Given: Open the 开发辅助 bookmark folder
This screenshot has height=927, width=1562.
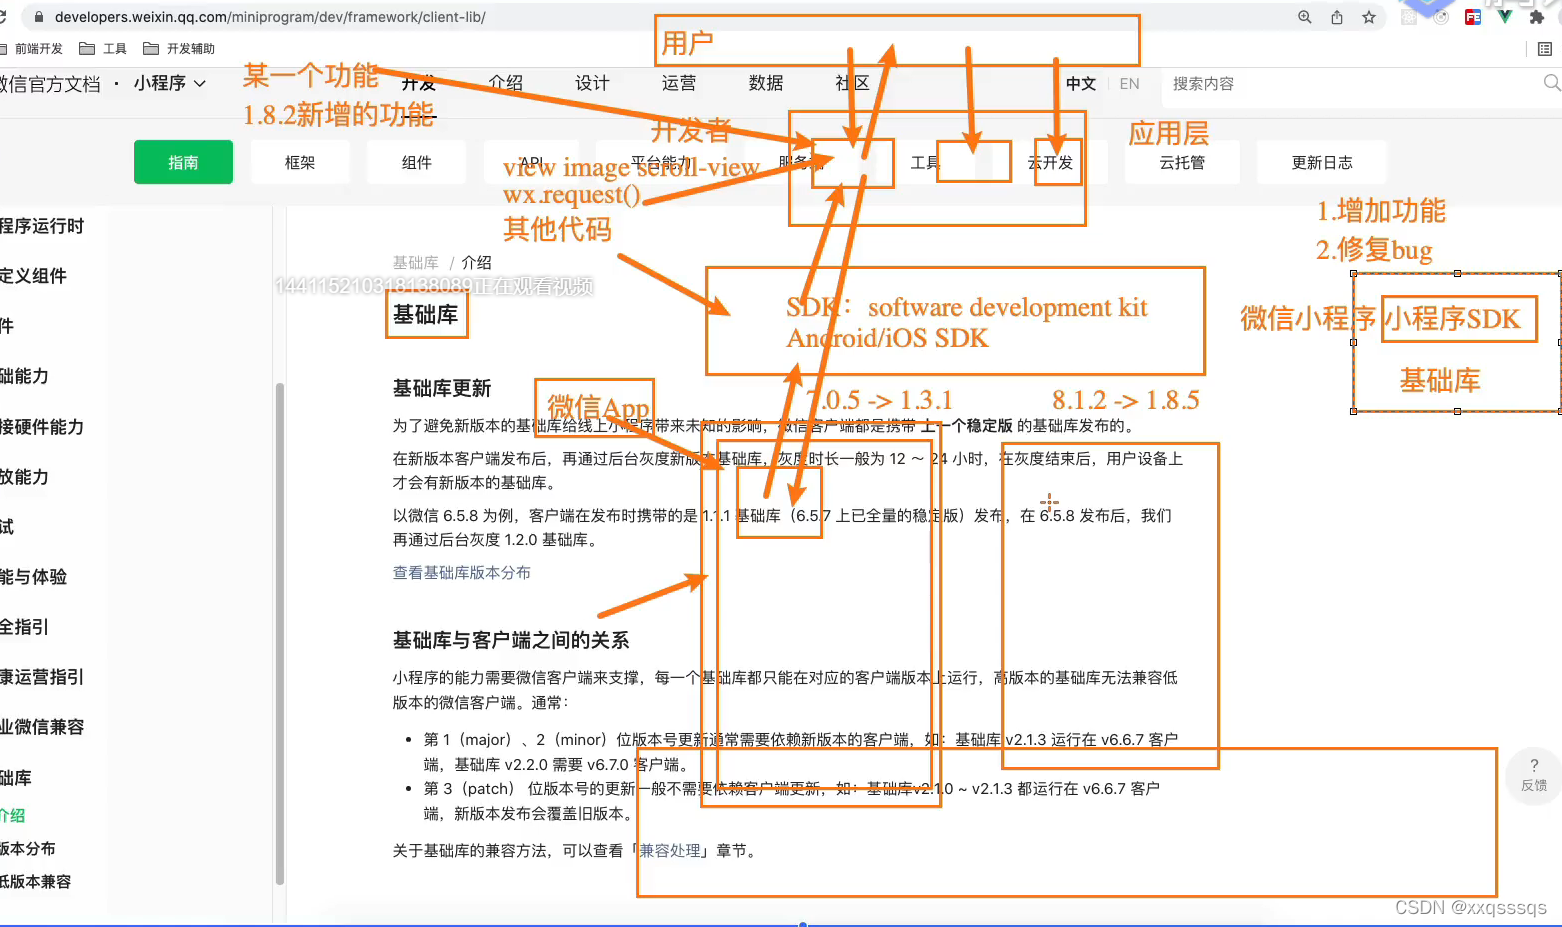Looking at the screenshot, I should pyautogui.click(x=179, y=49).
